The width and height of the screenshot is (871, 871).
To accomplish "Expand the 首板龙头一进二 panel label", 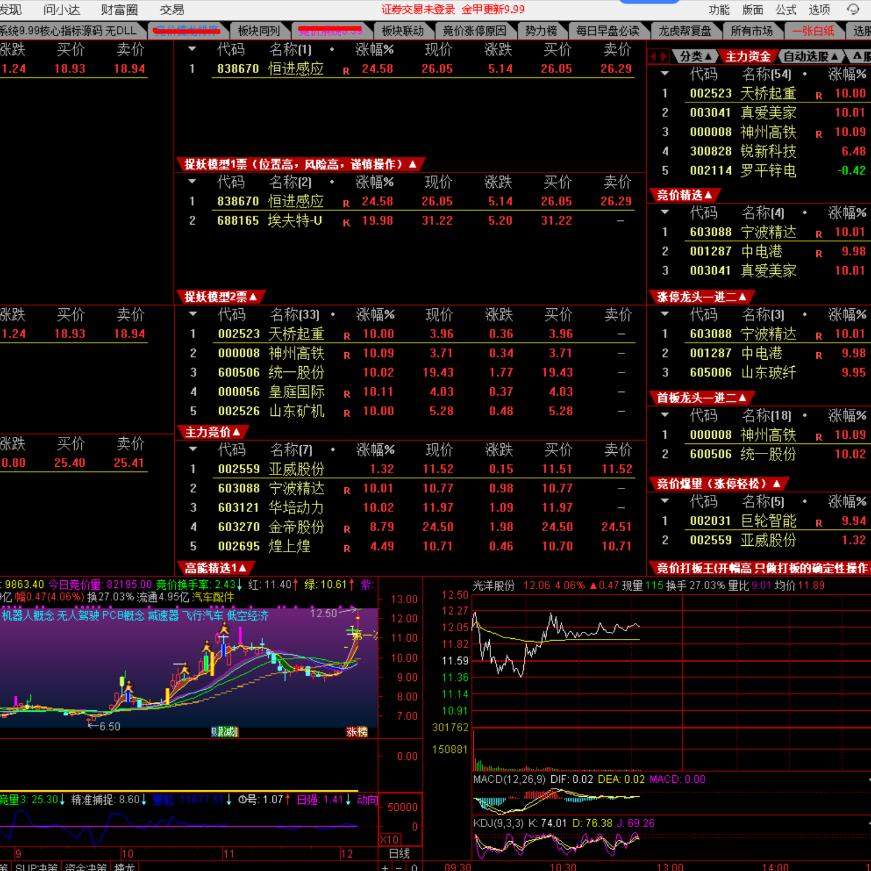I will [702, 398].
